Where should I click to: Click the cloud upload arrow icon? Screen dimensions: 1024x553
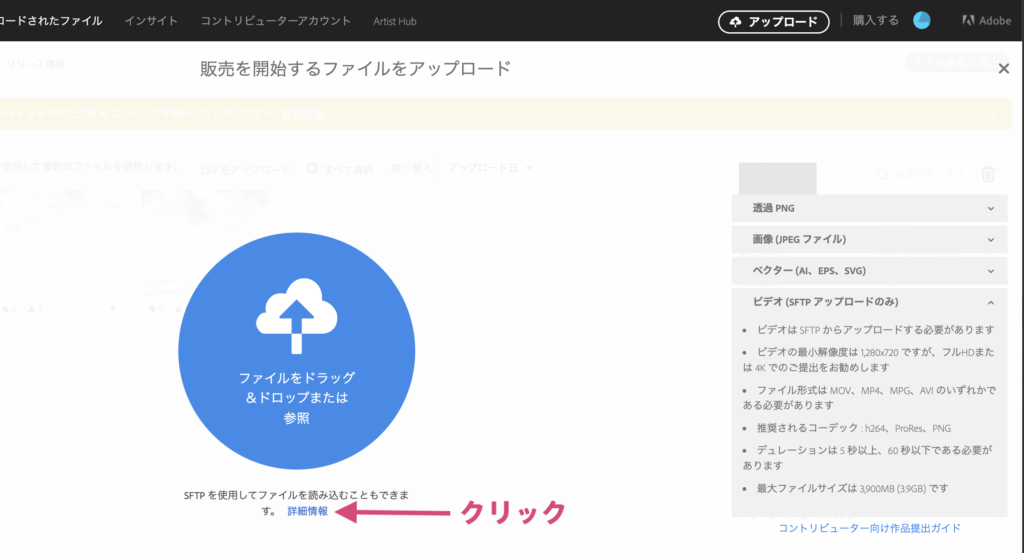296,316
